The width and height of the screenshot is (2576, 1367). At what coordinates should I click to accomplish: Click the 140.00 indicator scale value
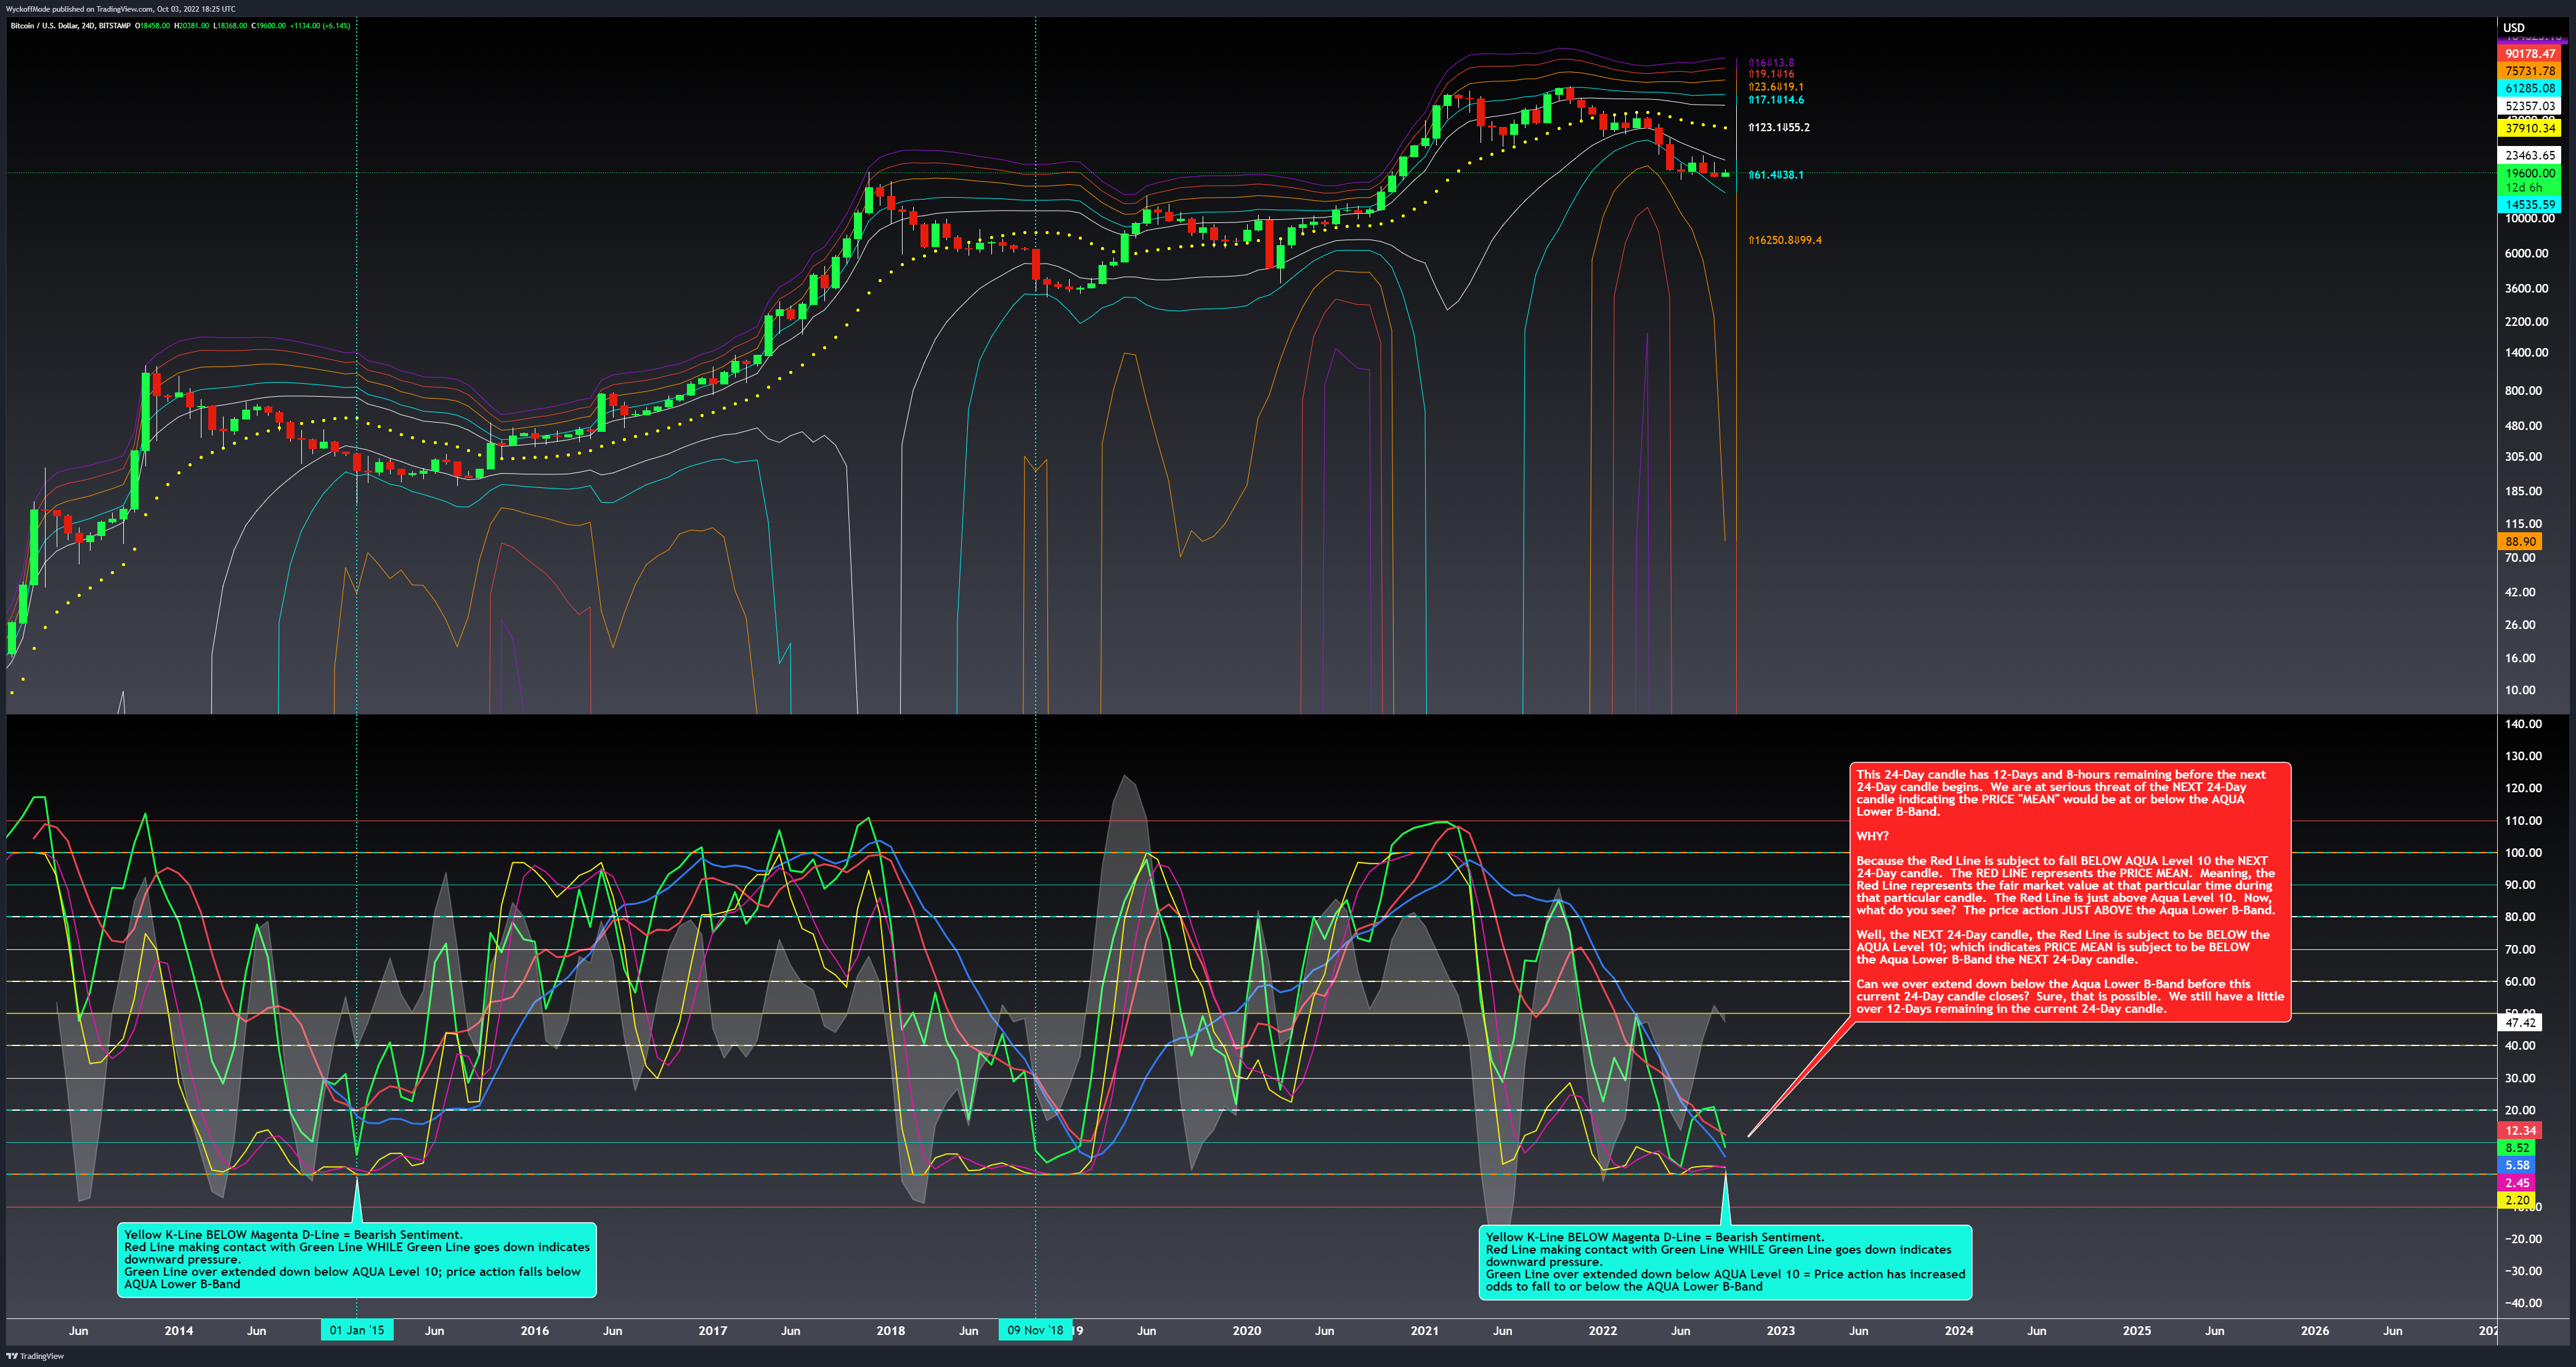(2523, 723)
